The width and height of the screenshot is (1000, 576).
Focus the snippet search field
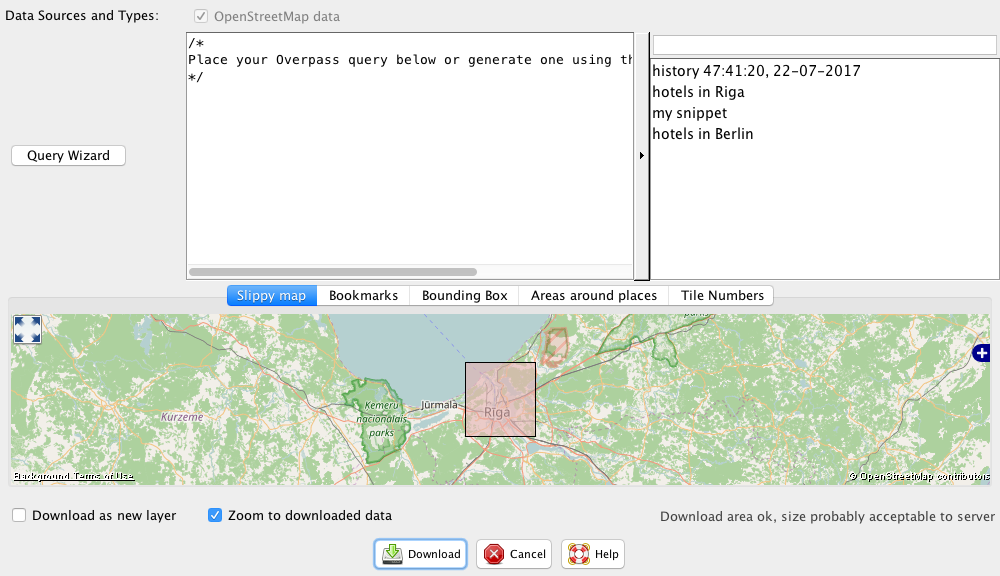click(824, 45)
